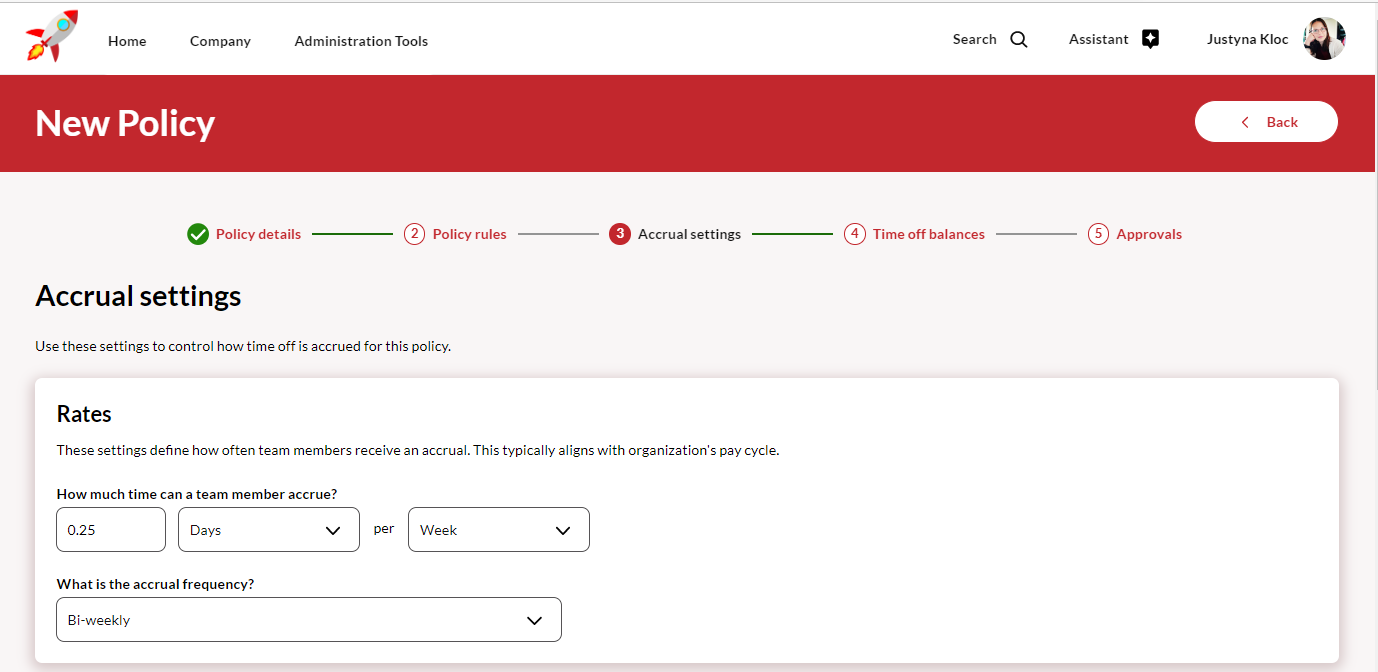Click the rocket logo icon

51,37
